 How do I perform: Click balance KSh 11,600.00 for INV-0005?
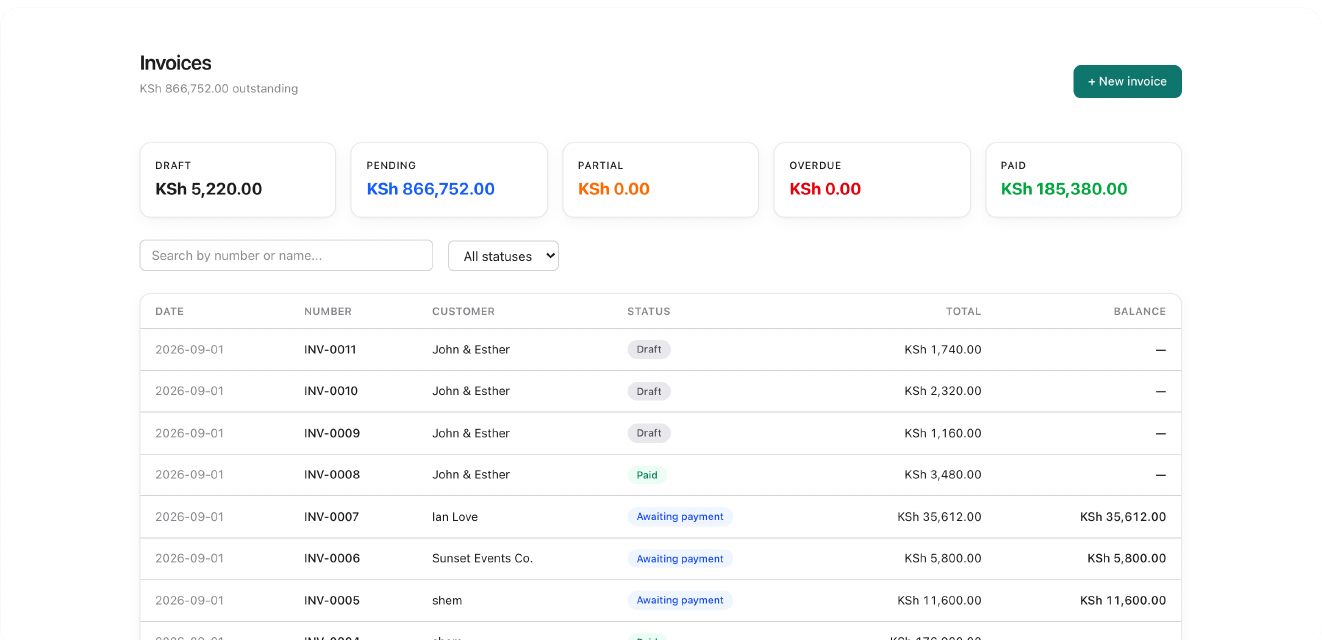click(x=1123, y=600)
